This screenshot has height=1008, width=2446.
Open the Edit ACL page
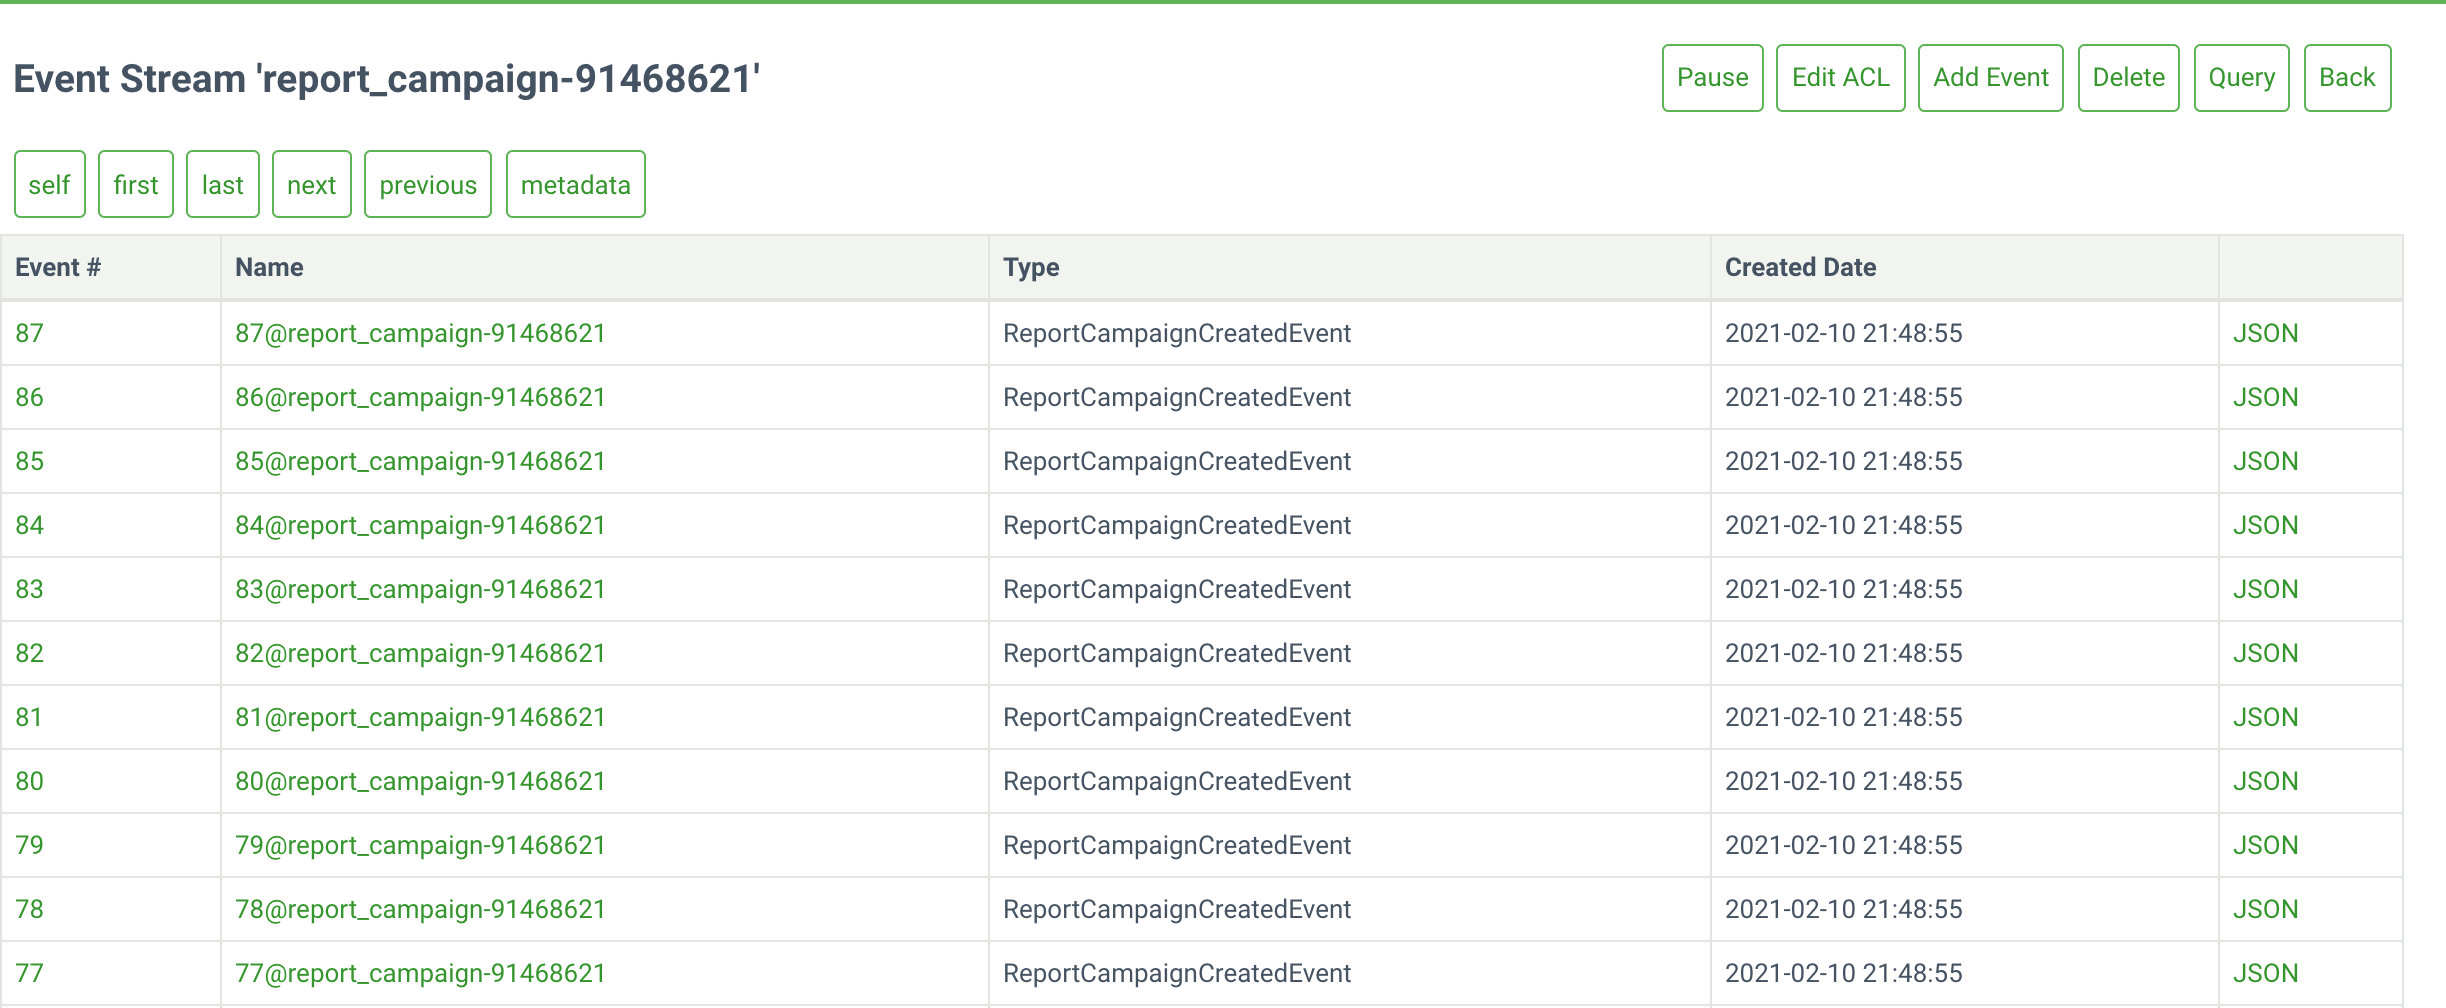[x=1840, y=78]
